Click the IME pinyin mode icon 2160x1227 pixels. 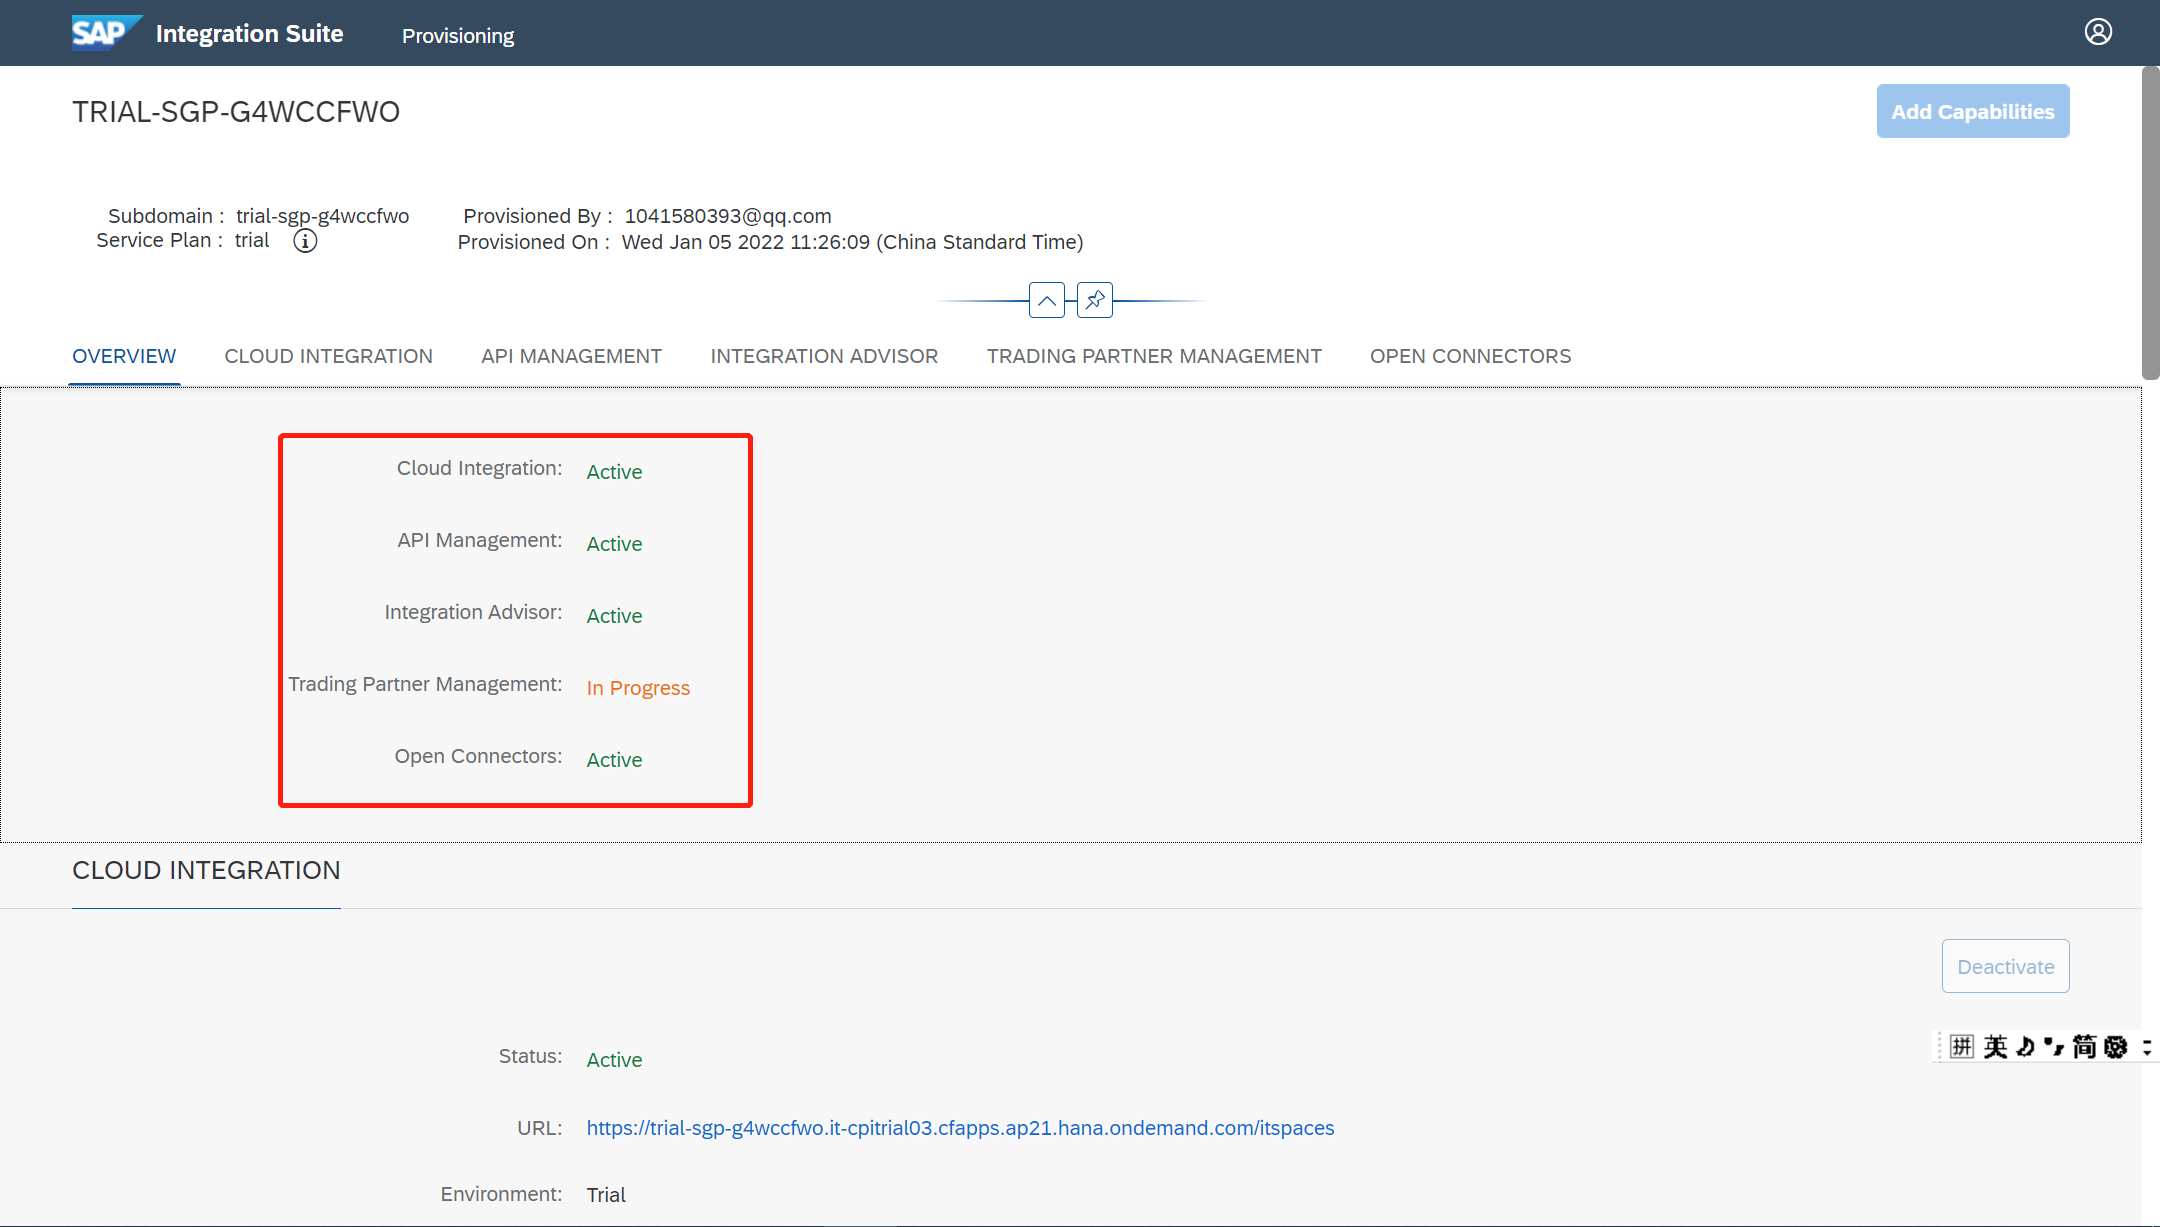click(x=1962, y=1046)
